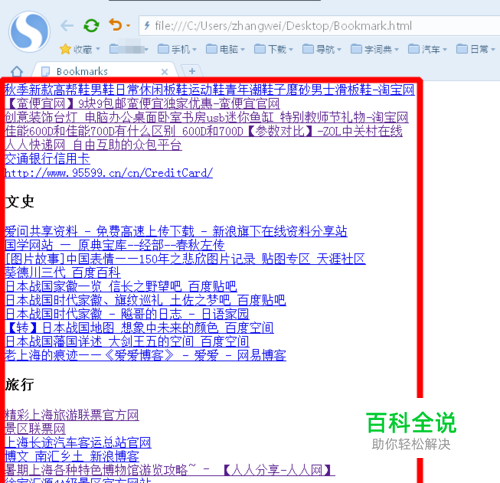Open the 日常 bookmark folder
Image resolution: width=500 pixels, height=483 pixels.
(x=476, y=49)
